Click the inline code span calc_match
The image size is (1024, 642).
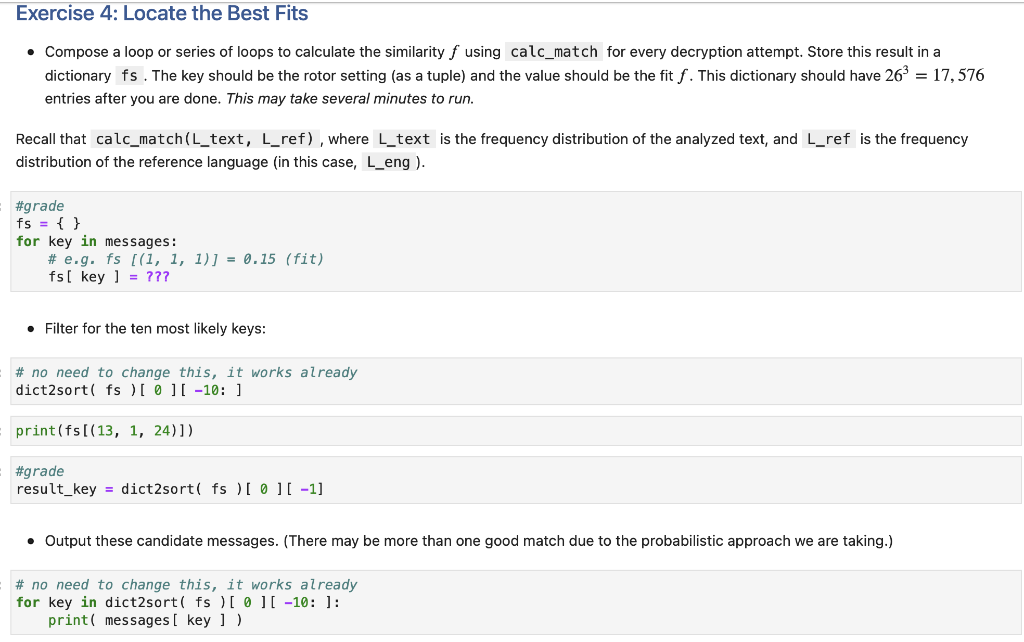pos(553,51)
